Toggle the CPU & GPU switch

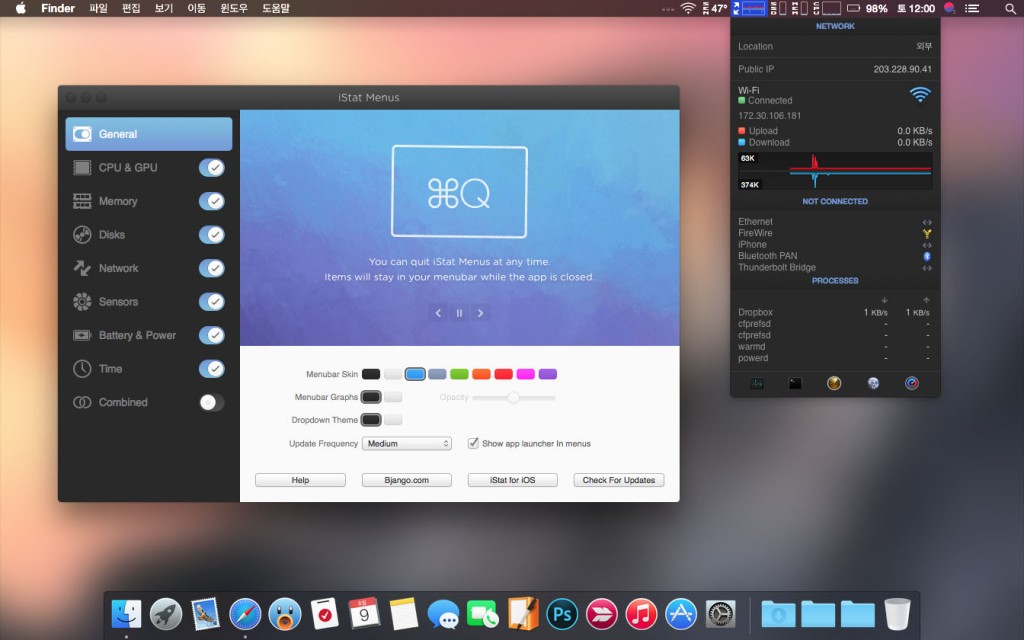click(x=212, y=168)
